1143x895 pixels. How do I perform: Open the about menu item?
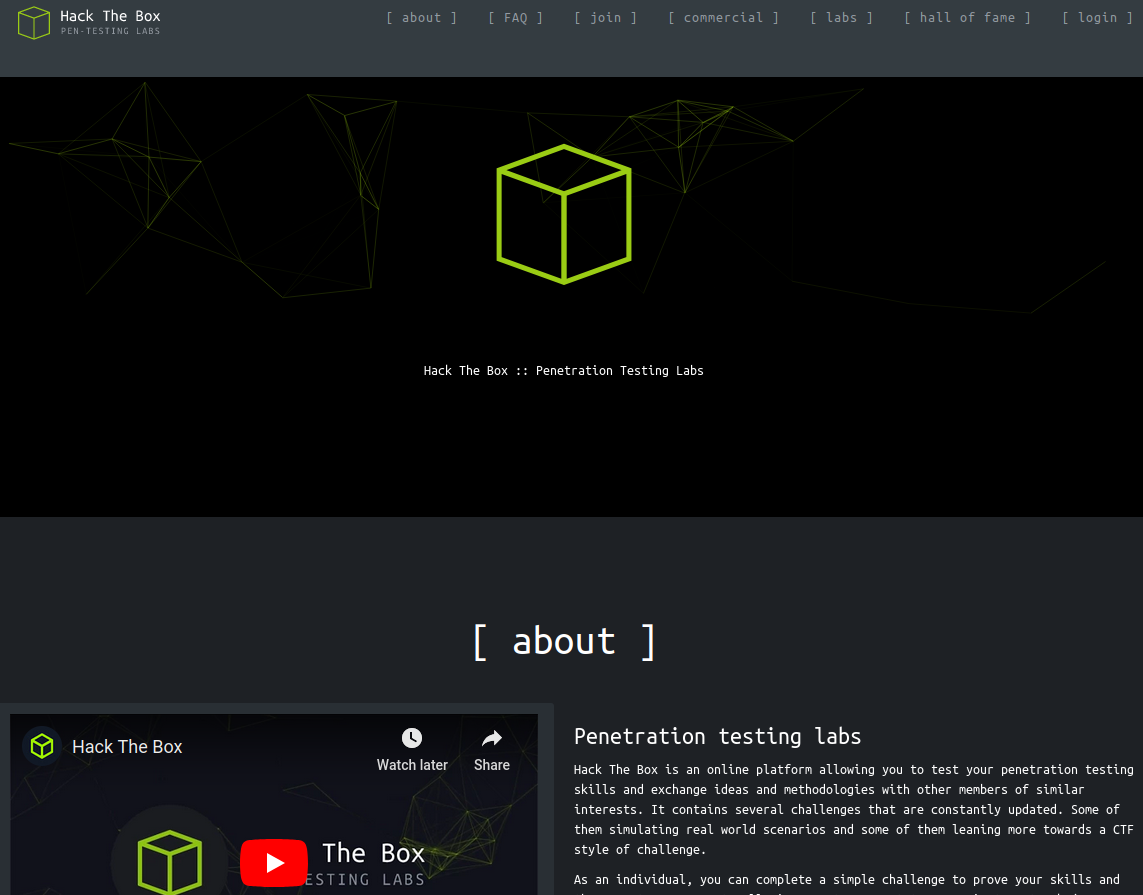click(421, 17)
